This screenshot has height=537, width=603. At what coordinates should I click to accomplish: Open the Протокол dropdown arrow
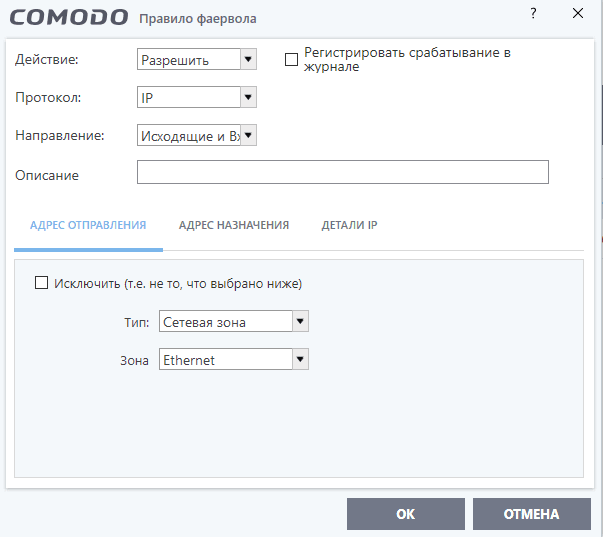point(249,97)
